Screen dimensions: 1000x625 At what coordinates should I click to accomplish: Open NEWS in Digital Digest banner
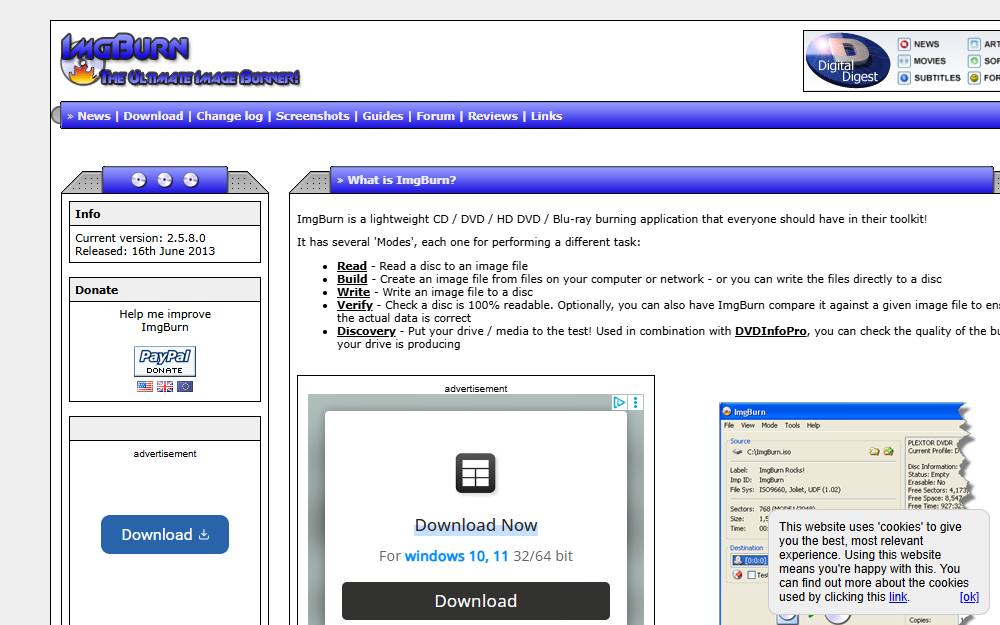point(926,44)
